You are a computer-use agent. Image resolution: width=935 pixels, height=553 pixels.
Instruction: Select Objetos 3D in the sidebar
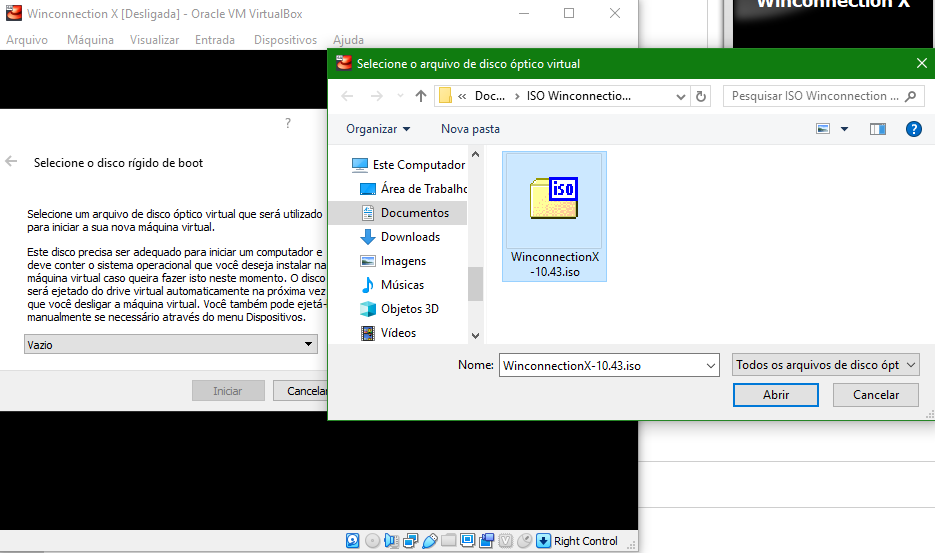pyautogui.click(x=400, y=308)
